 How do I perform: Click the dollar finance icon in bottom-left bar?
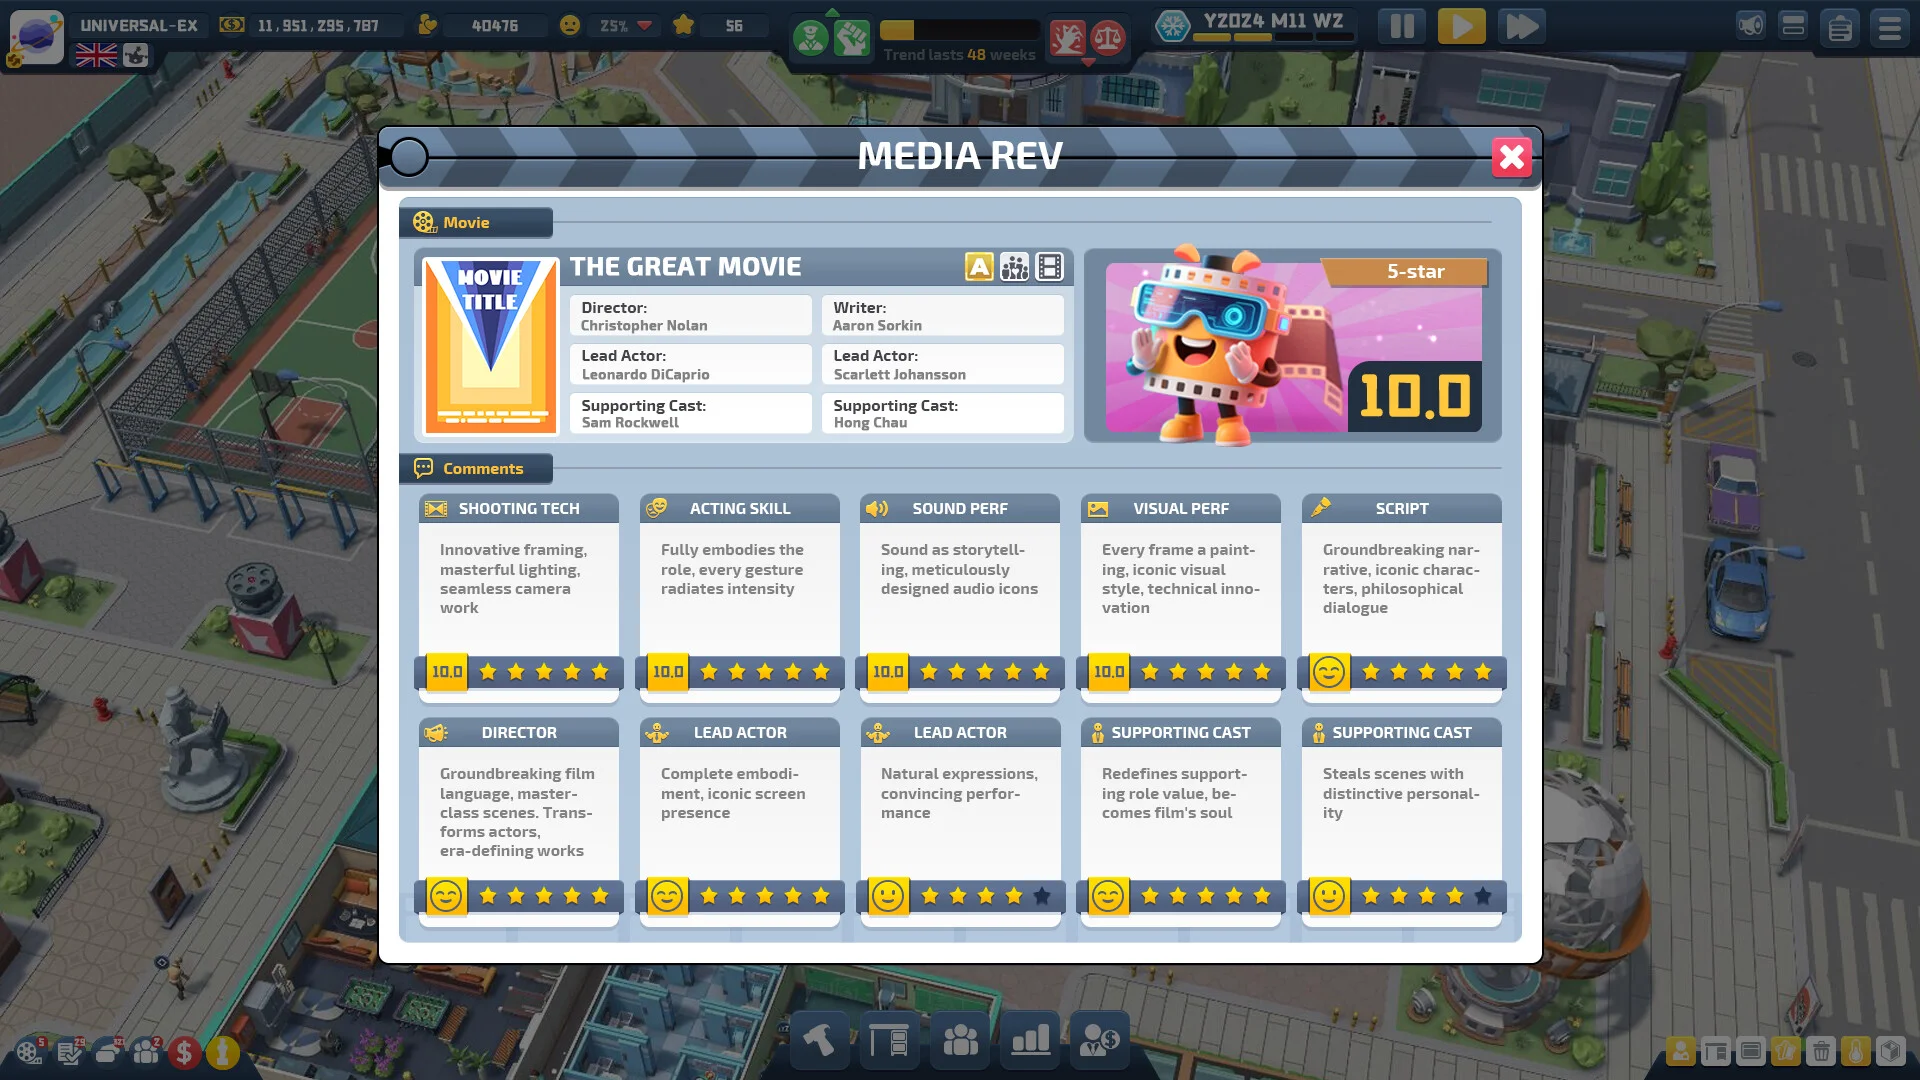coord(184,1053)
